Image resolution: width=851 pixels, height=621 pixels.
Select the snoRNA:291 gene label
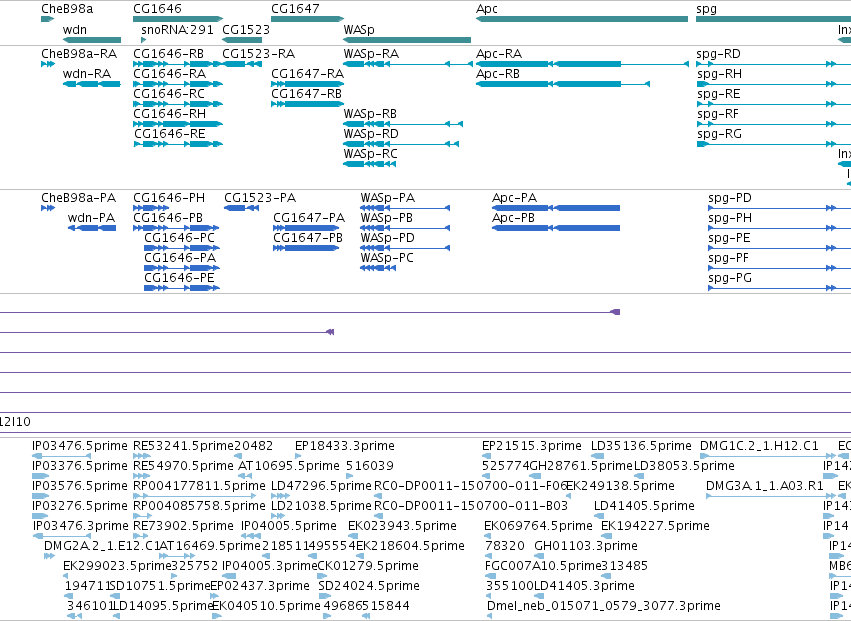tap(177, 29)
